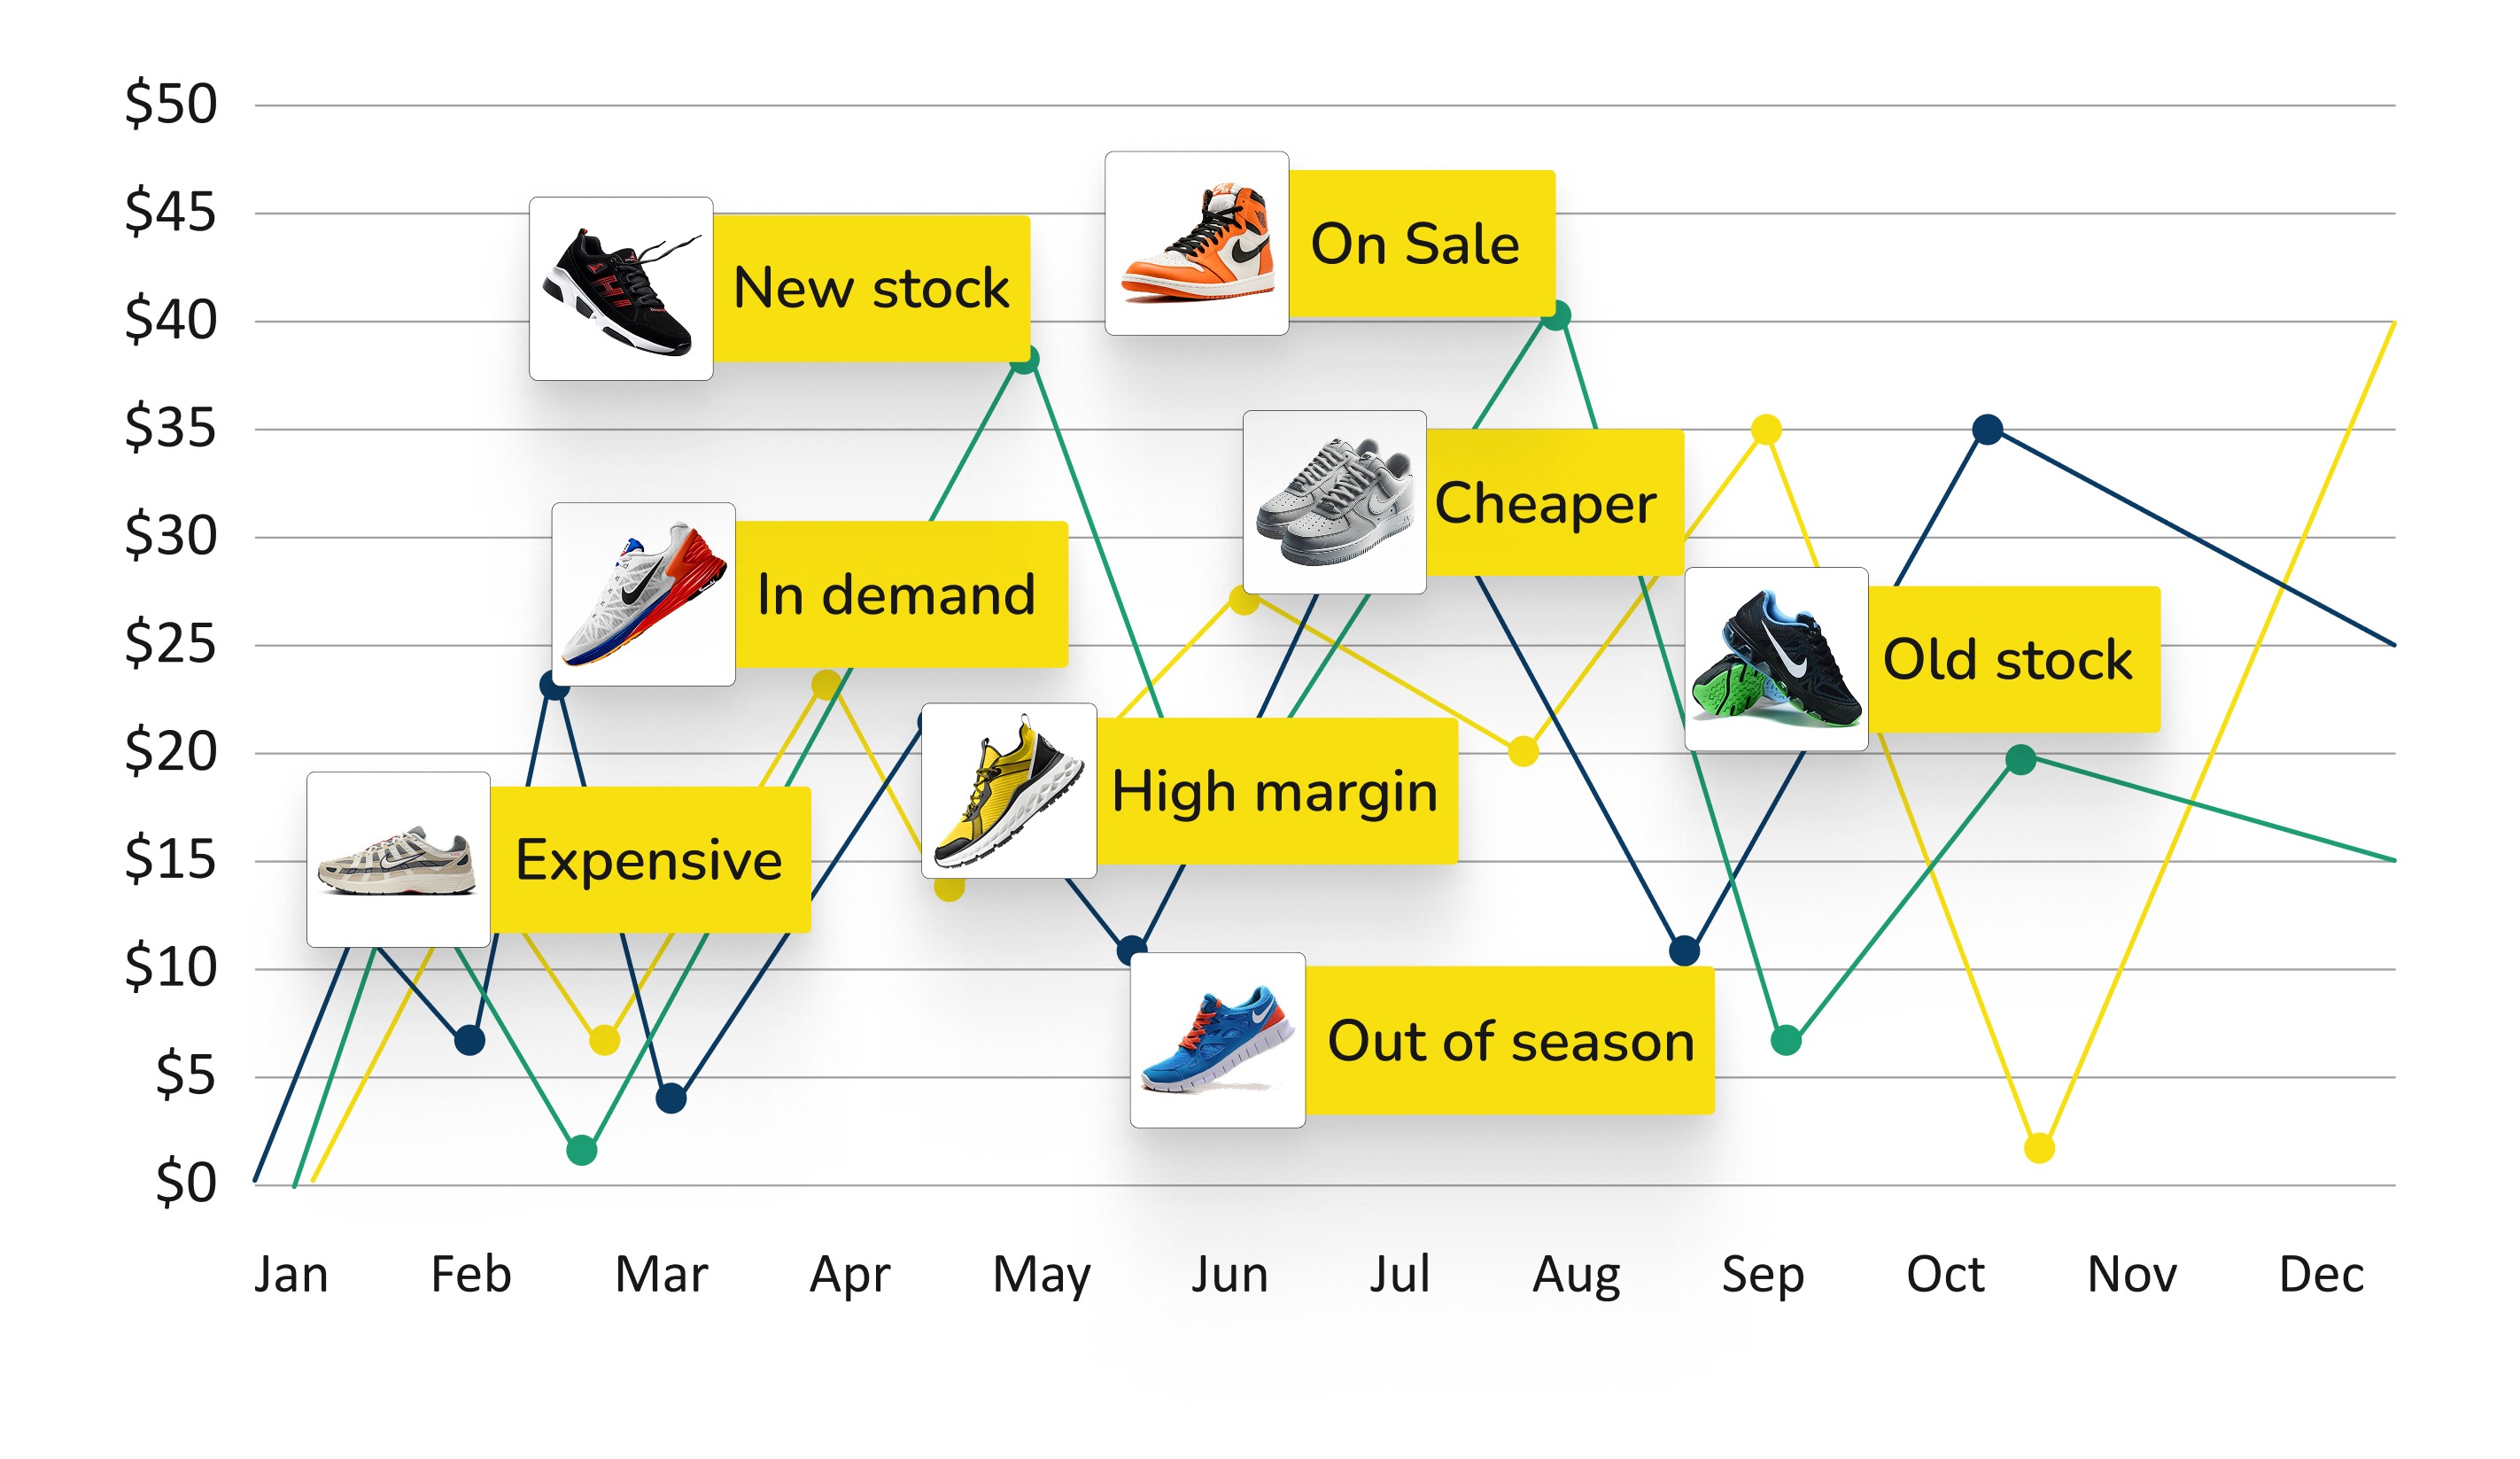Click the On Sale yellow label
The height and width of the screenshot is (1459, 2520).
tap(1422, 244)
